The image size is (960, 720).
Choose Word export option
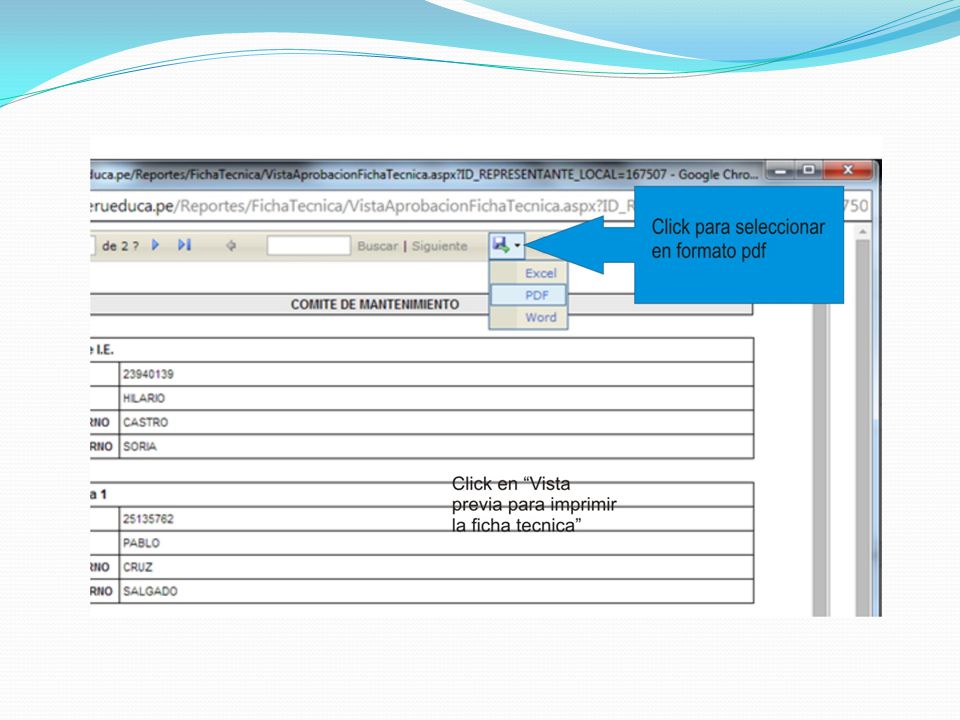pos(529,317)
